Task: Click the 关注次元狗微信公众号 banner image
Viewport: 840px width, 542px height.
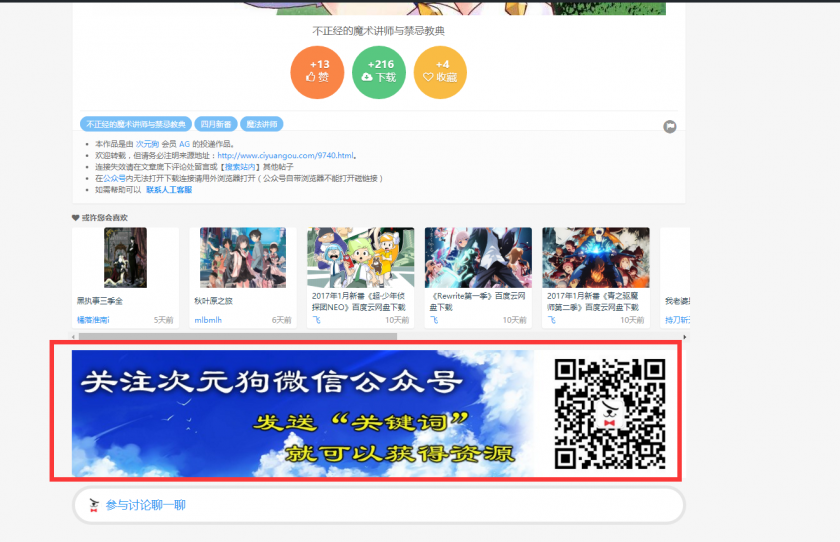Action: 303,413
